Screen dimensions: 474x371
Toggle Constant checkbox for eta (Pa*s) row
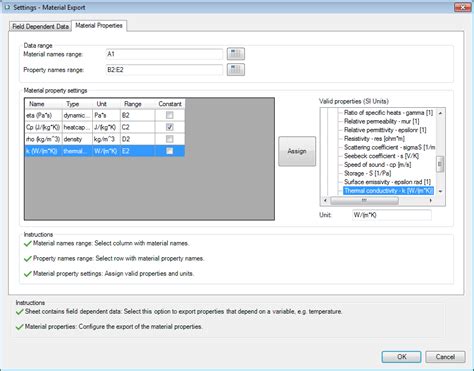(x=170, y=115)
